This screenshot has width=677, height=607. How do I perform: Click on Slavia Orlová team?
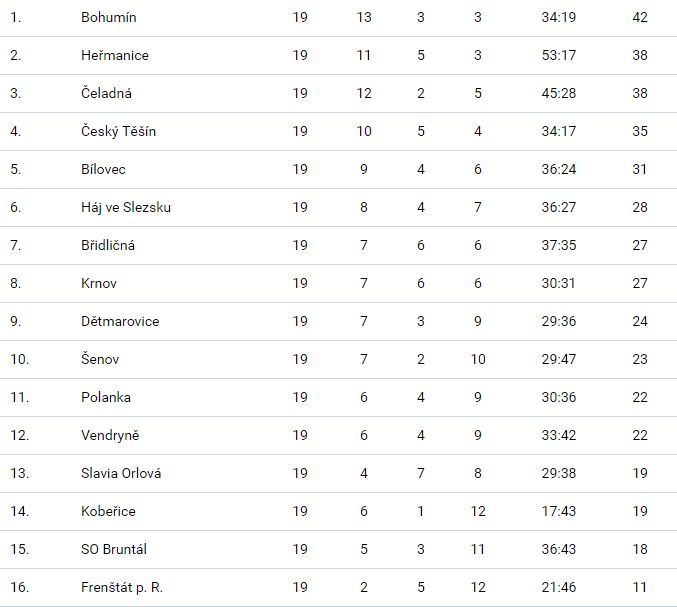[x=121, y=474]
